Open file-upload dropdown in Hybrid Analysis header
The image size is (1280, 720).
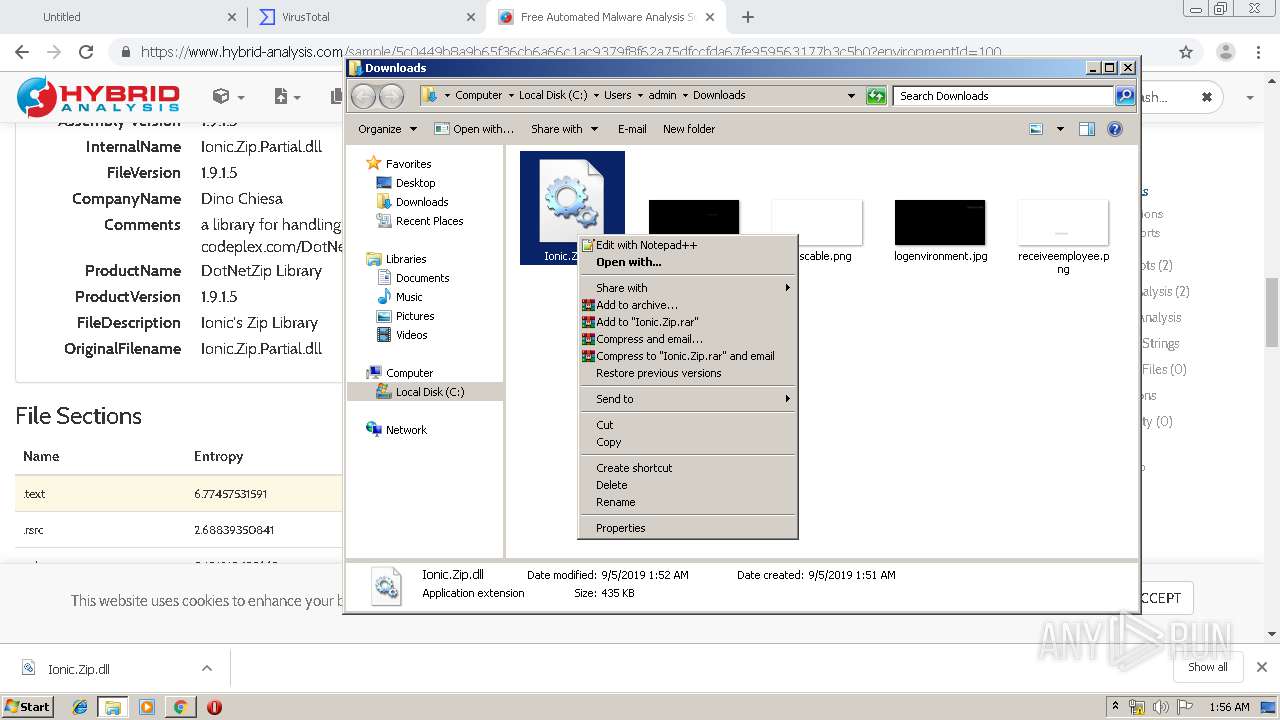(x=287, y=97)
